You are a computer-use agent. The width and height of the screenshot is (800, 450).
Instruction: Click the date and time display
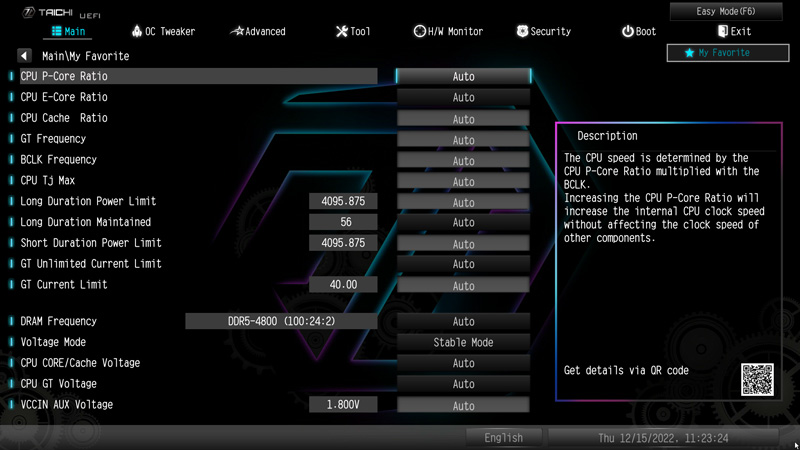[x=663, y=438]
